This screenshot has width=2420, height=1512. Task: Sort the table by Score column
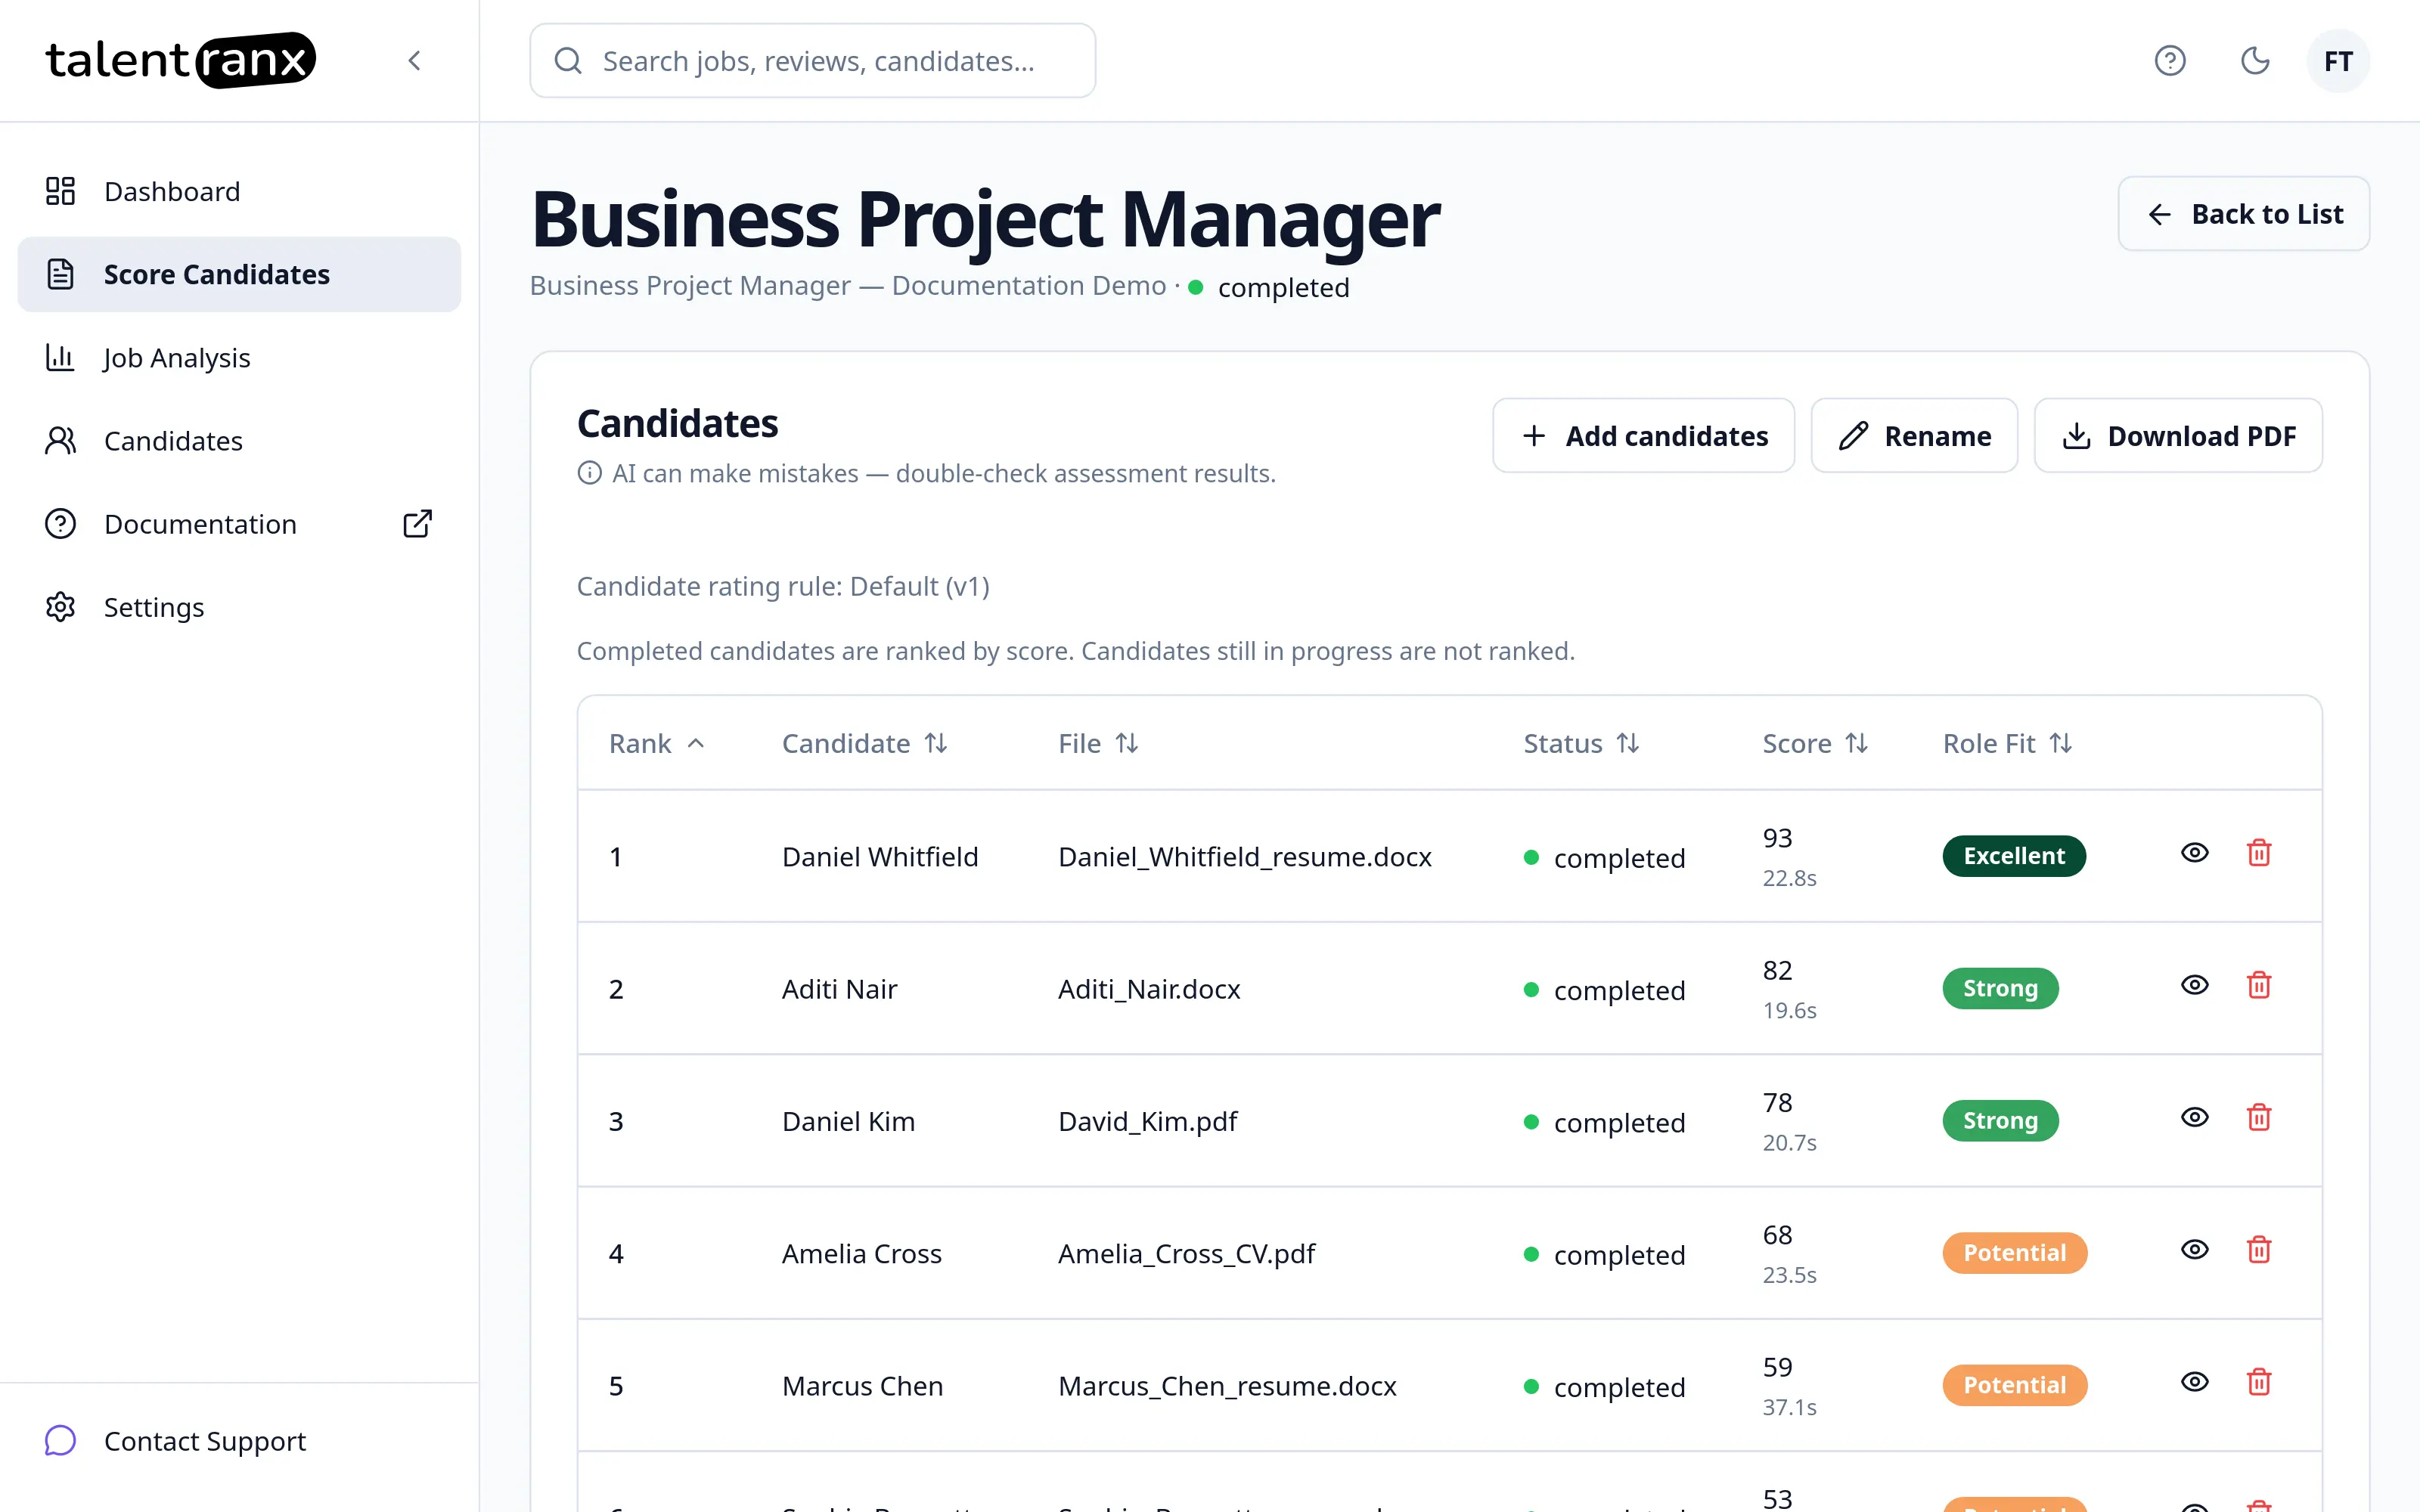pos(1815,744)
